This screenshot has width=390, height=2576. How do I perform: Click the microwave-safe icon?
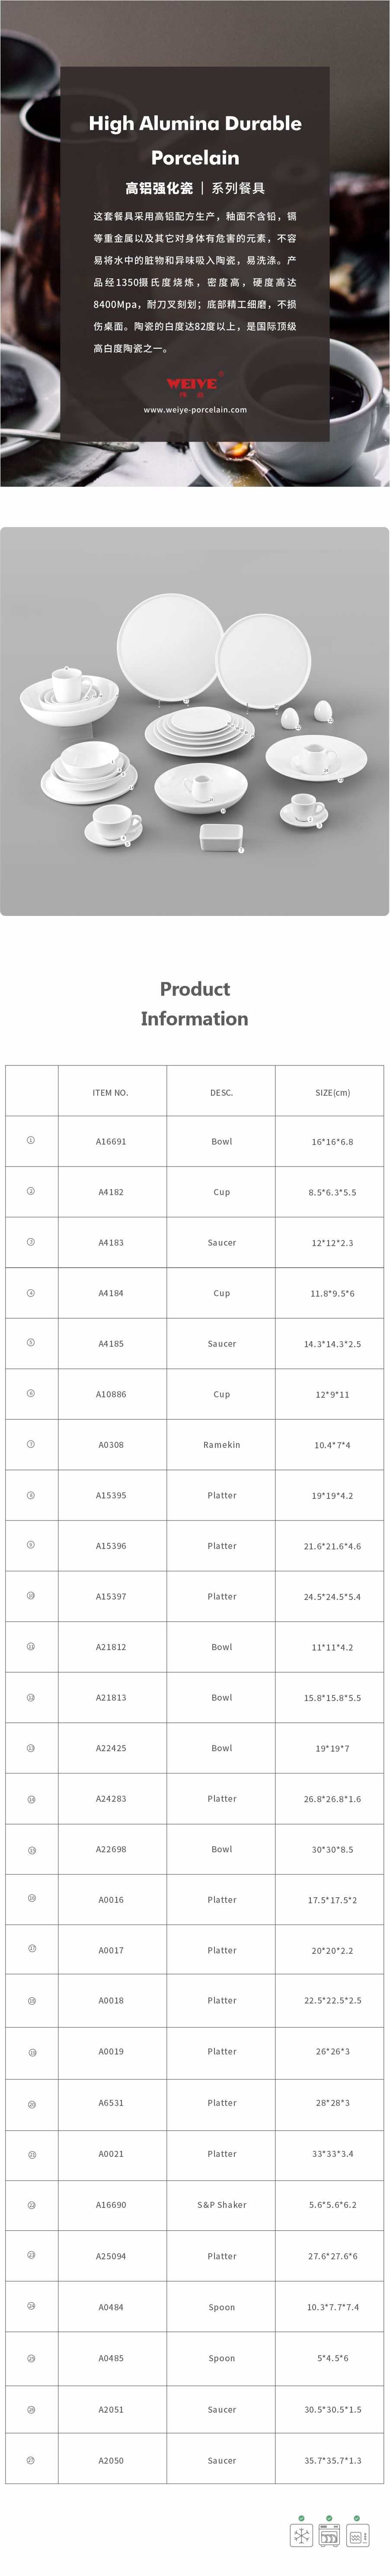357,2535
